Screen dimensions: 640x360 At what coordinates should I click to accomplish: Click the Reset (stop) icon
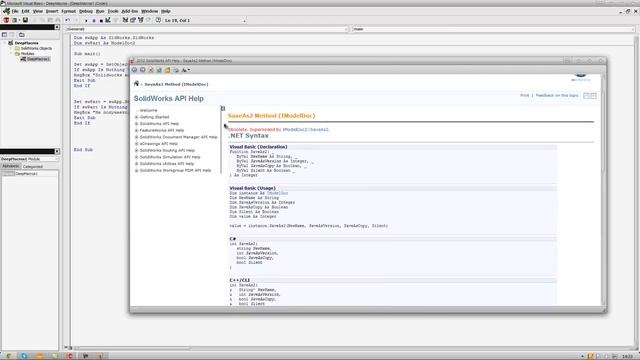(x=101, y=20)
